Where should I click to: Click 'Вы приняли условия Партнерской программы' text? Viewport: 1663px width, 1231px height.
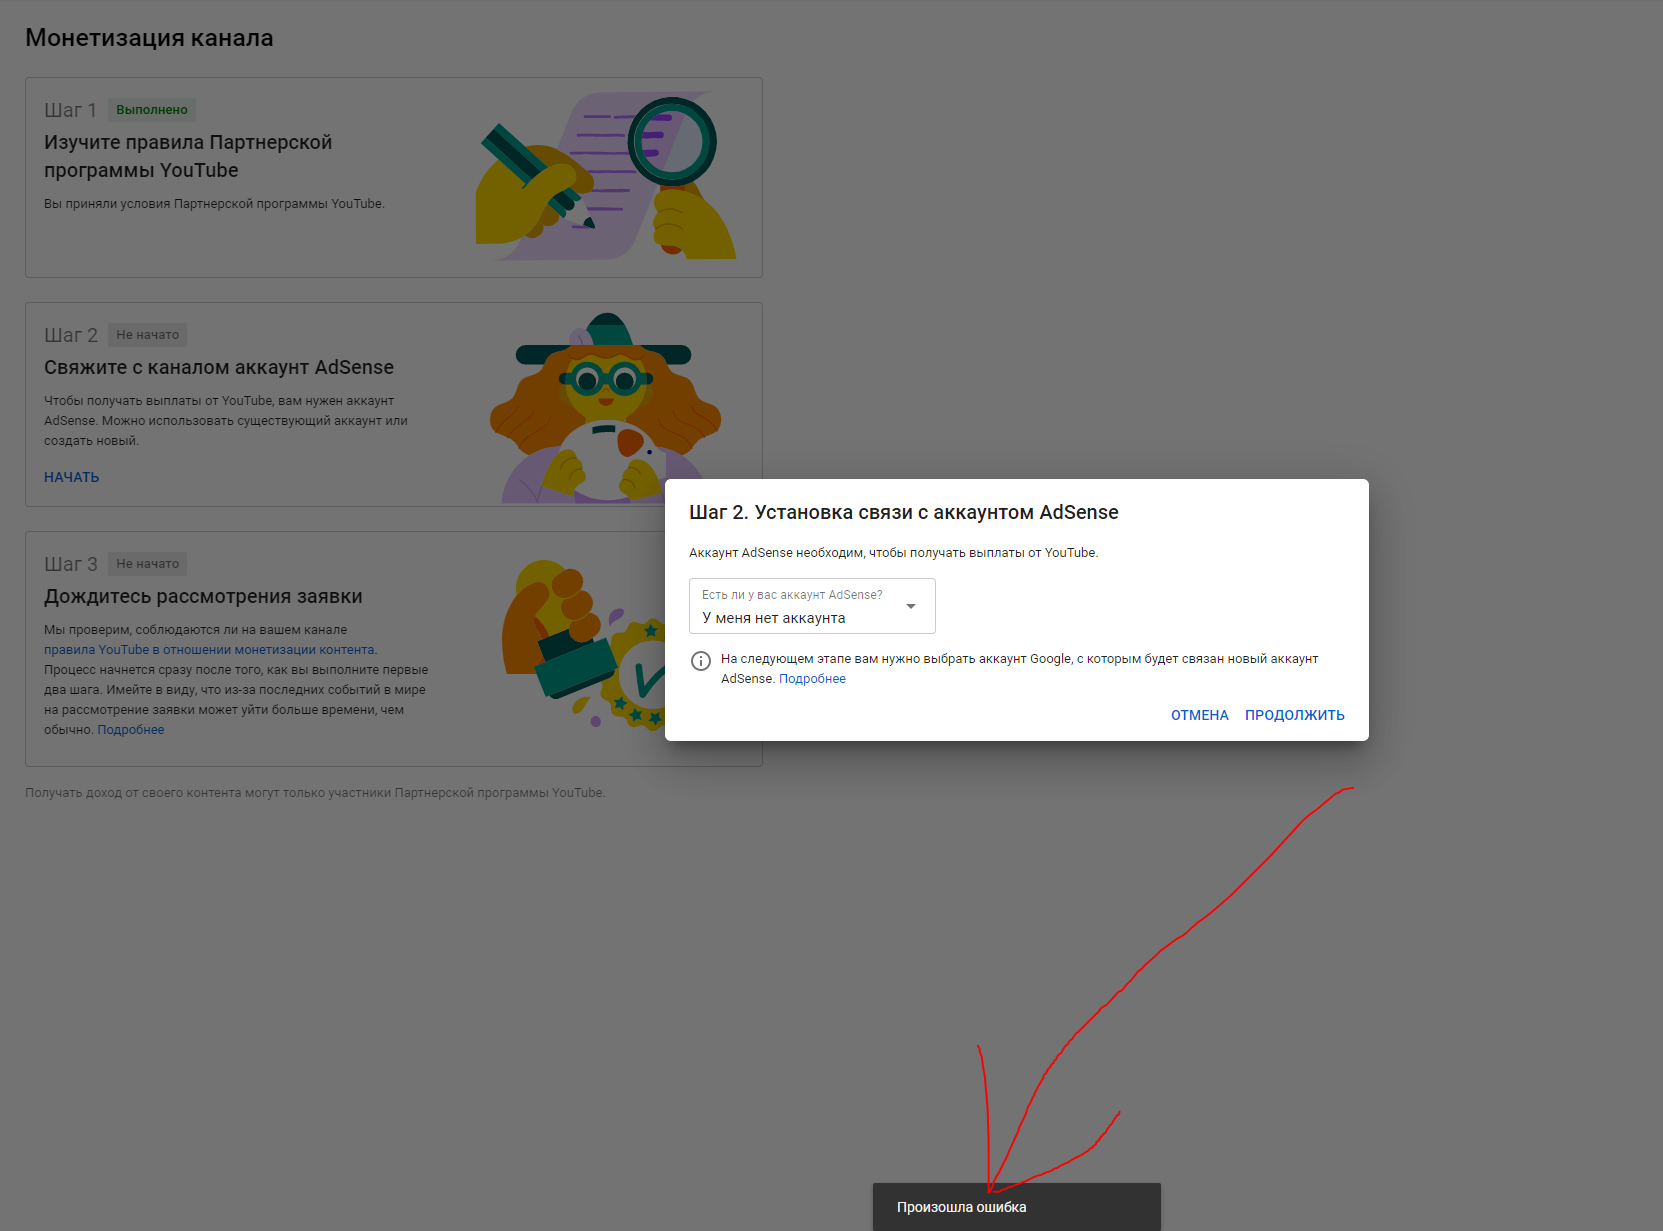click(x=214, y=204)
